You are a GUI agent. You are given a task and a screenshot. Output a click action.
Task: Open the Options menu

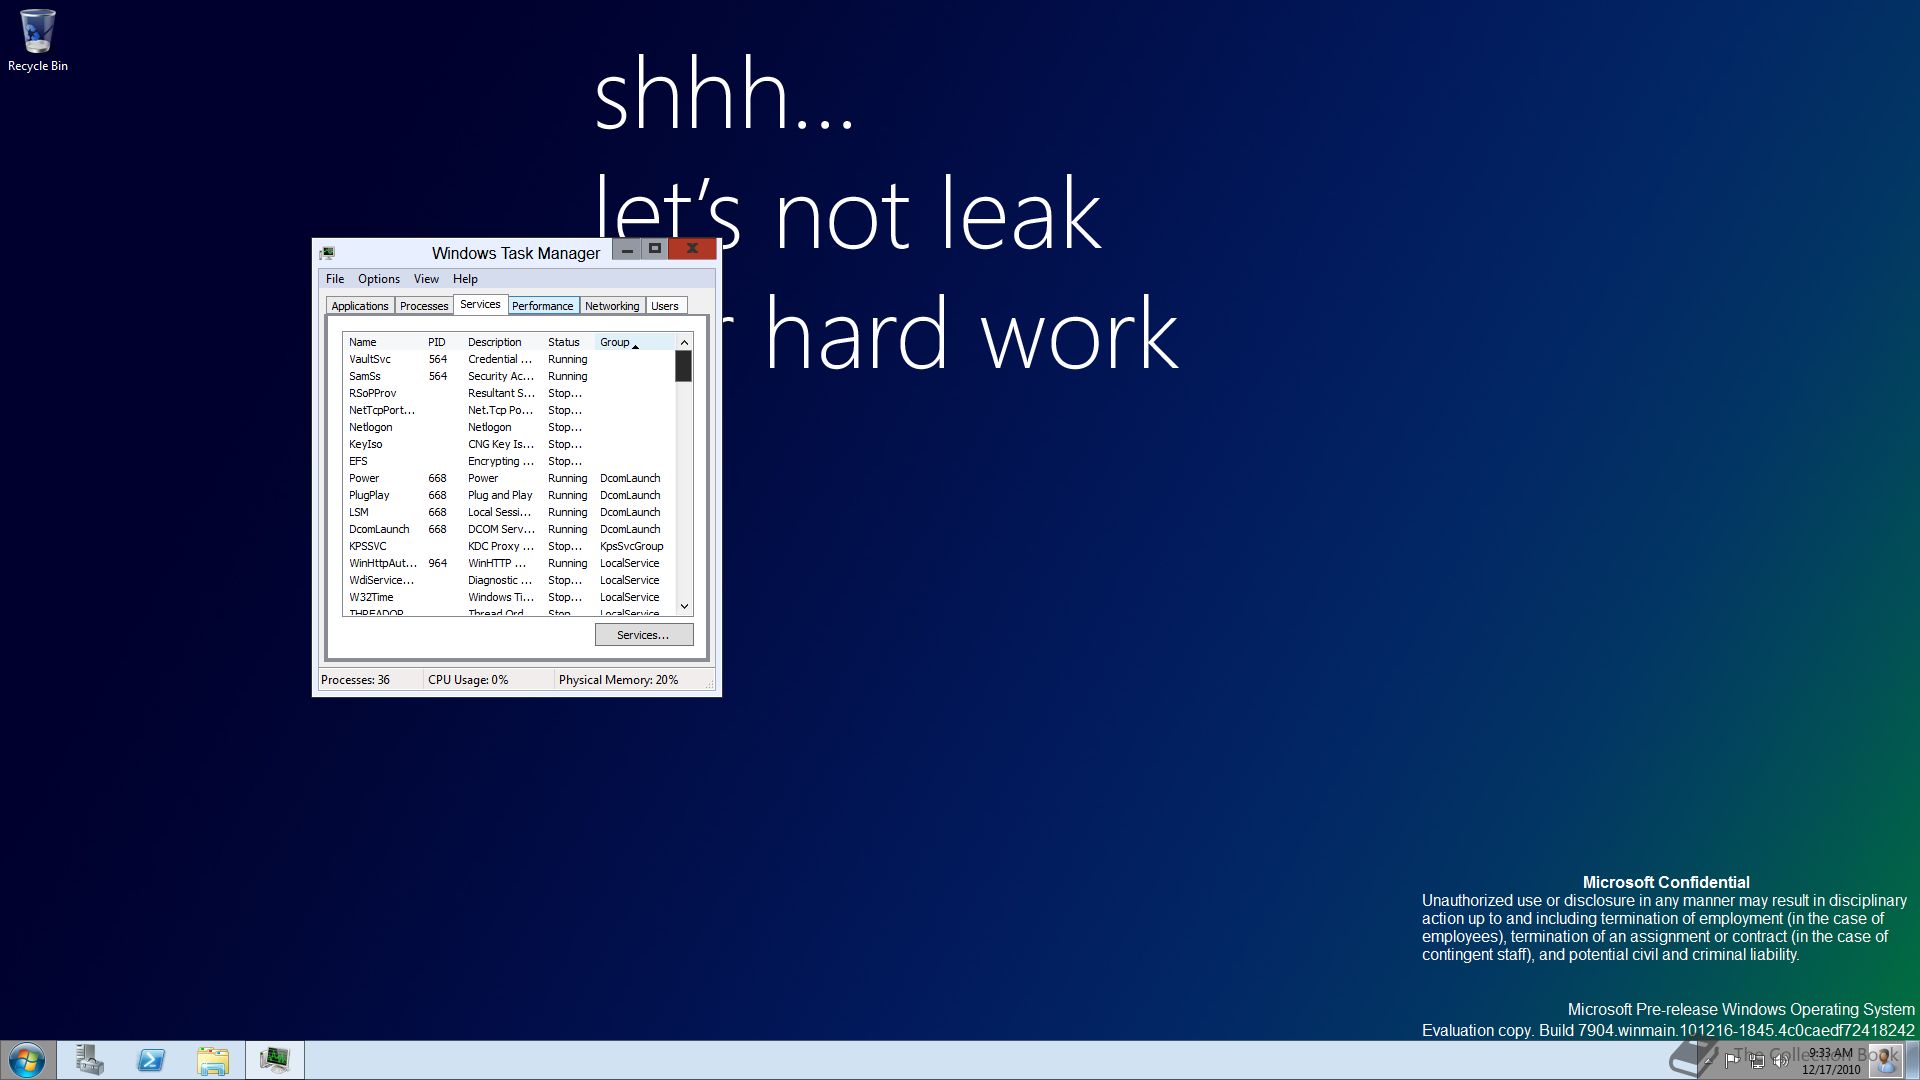379,279
